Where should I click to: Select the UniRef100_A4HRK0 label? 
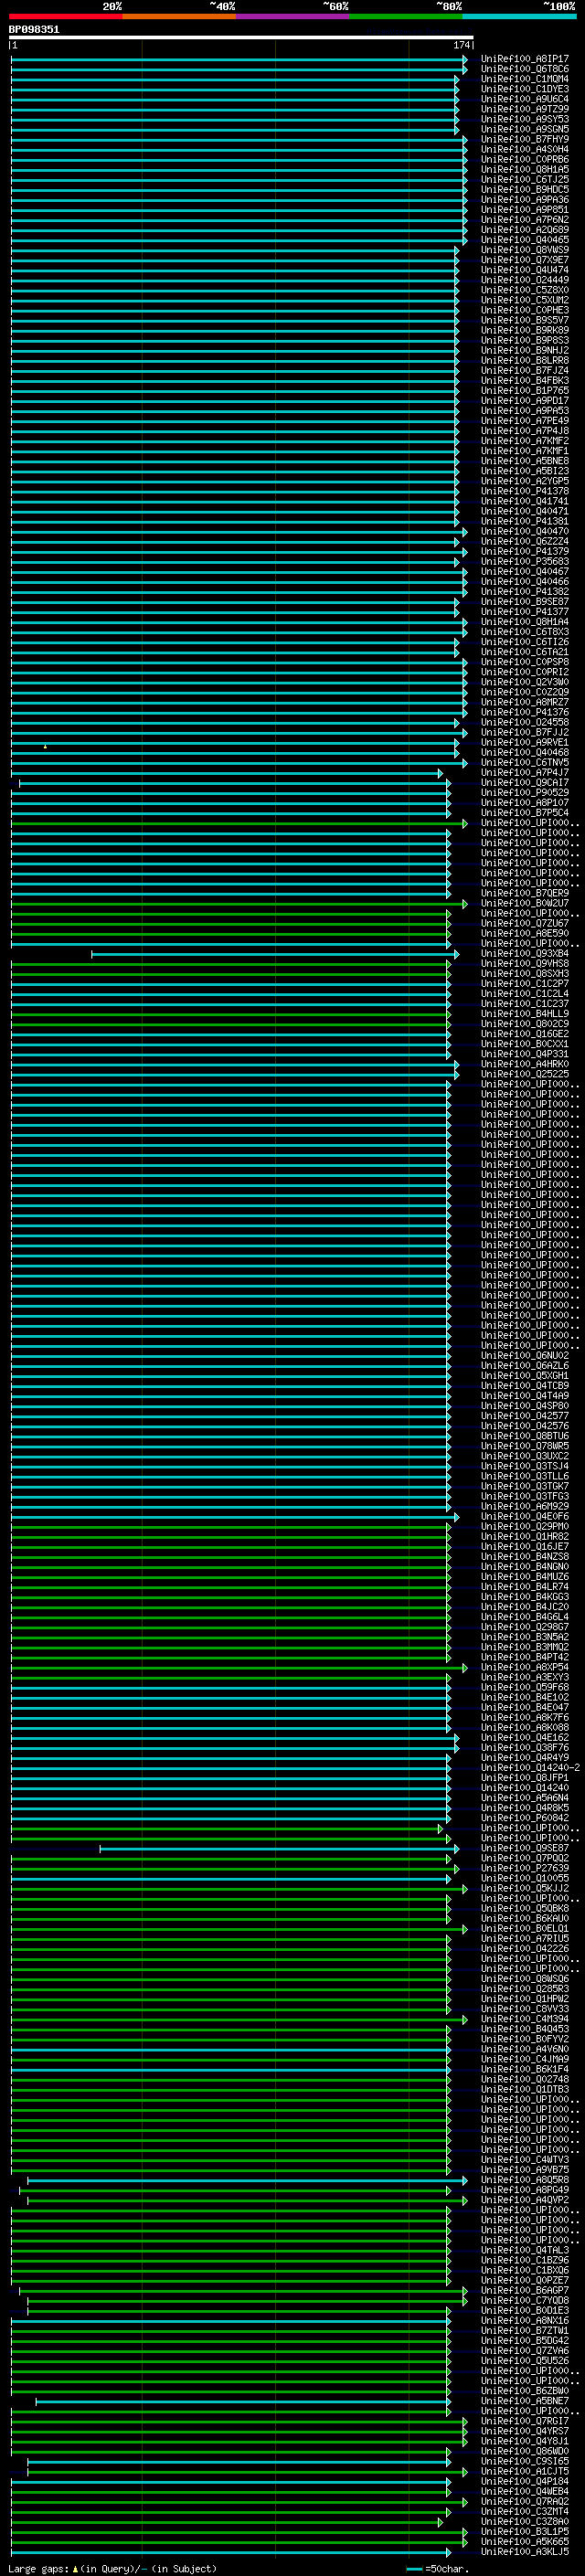(x=524, y=1063)
